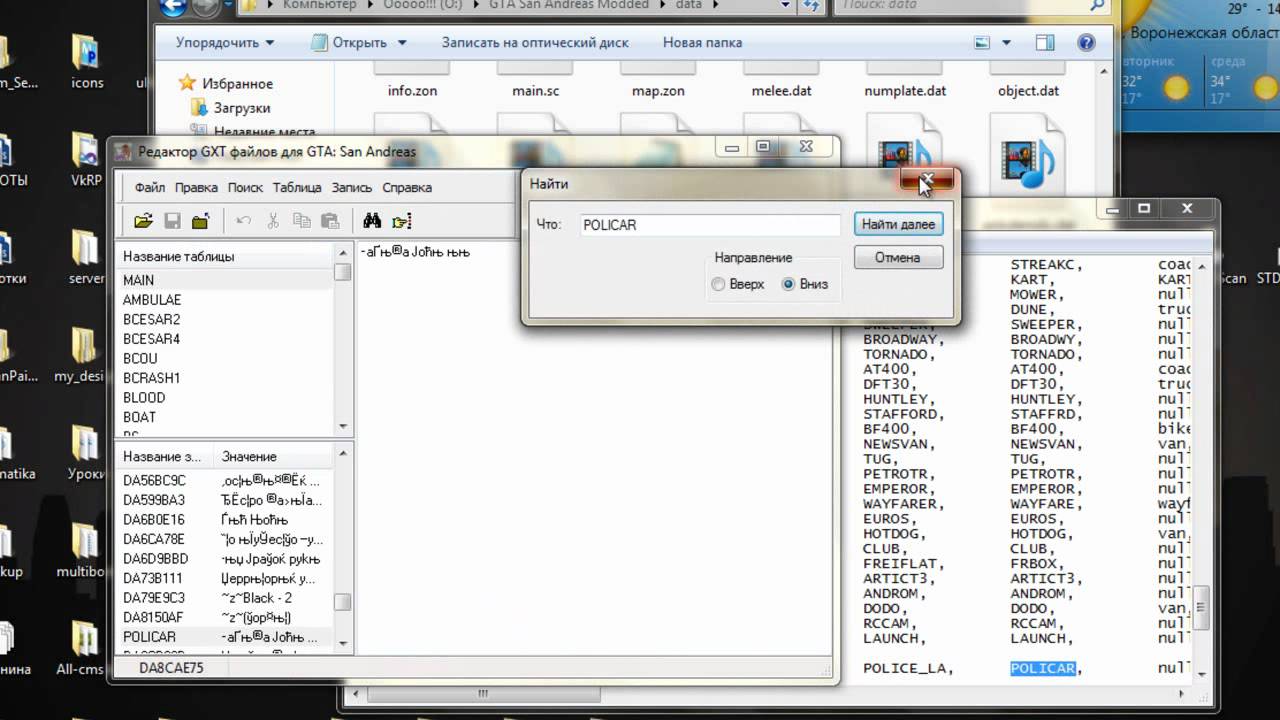Select the Вверх direction radio button
The width and height of the screenshot is (1280, 720).
[x=718, y=284]
